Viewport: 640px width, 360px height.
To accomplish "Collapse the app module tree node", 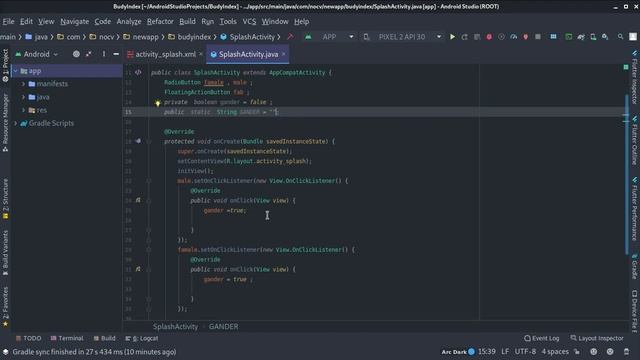I will (16, 71).
